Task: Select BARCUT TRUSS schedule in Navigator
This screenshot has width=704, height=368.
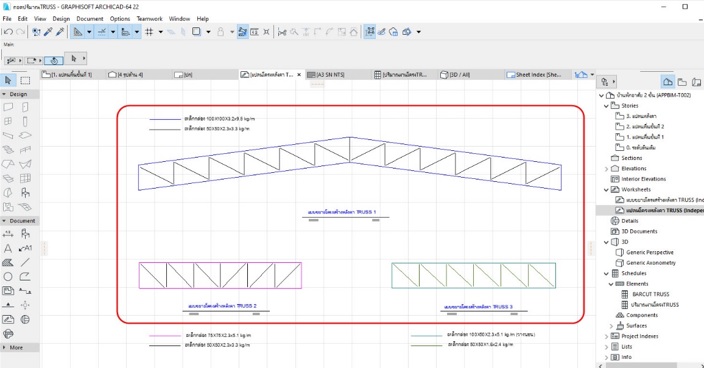Action: [x=651, y=294]
